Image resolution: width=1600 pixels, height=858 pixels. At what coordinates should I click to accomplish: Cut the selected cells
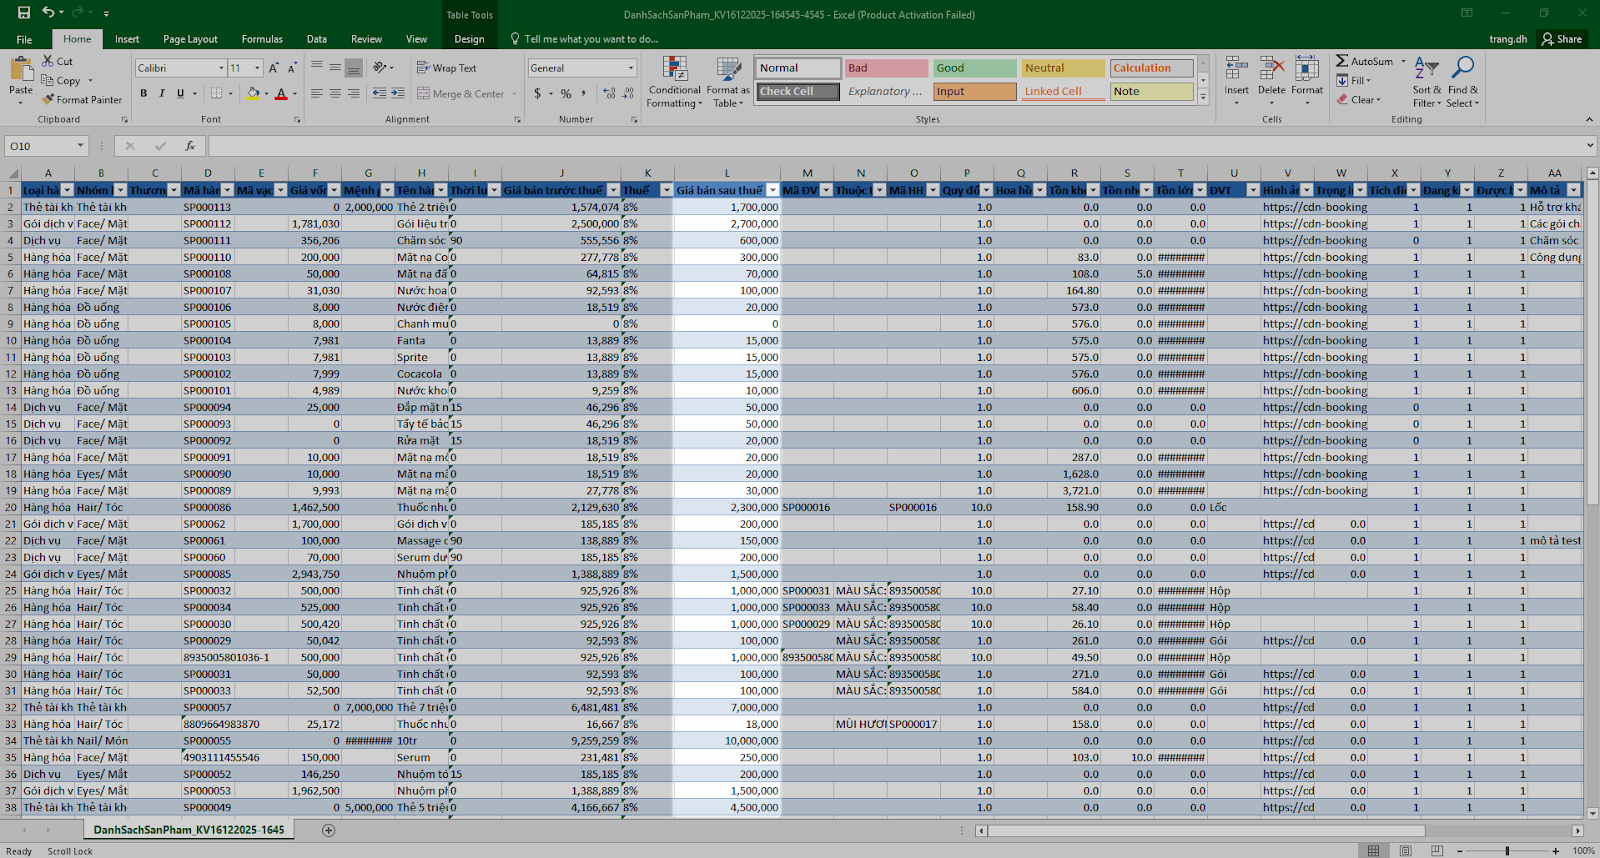pos(57,61)
